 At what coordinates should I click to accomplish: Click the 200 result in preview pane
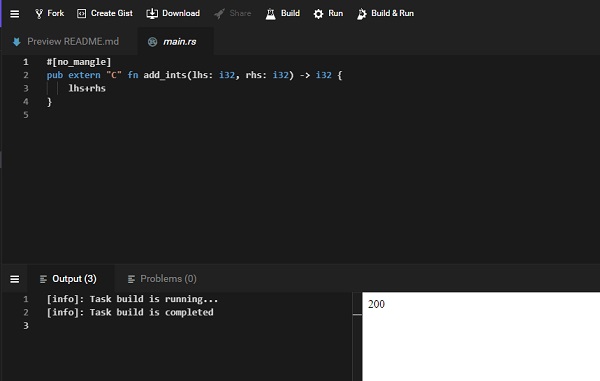click(376, 304)
